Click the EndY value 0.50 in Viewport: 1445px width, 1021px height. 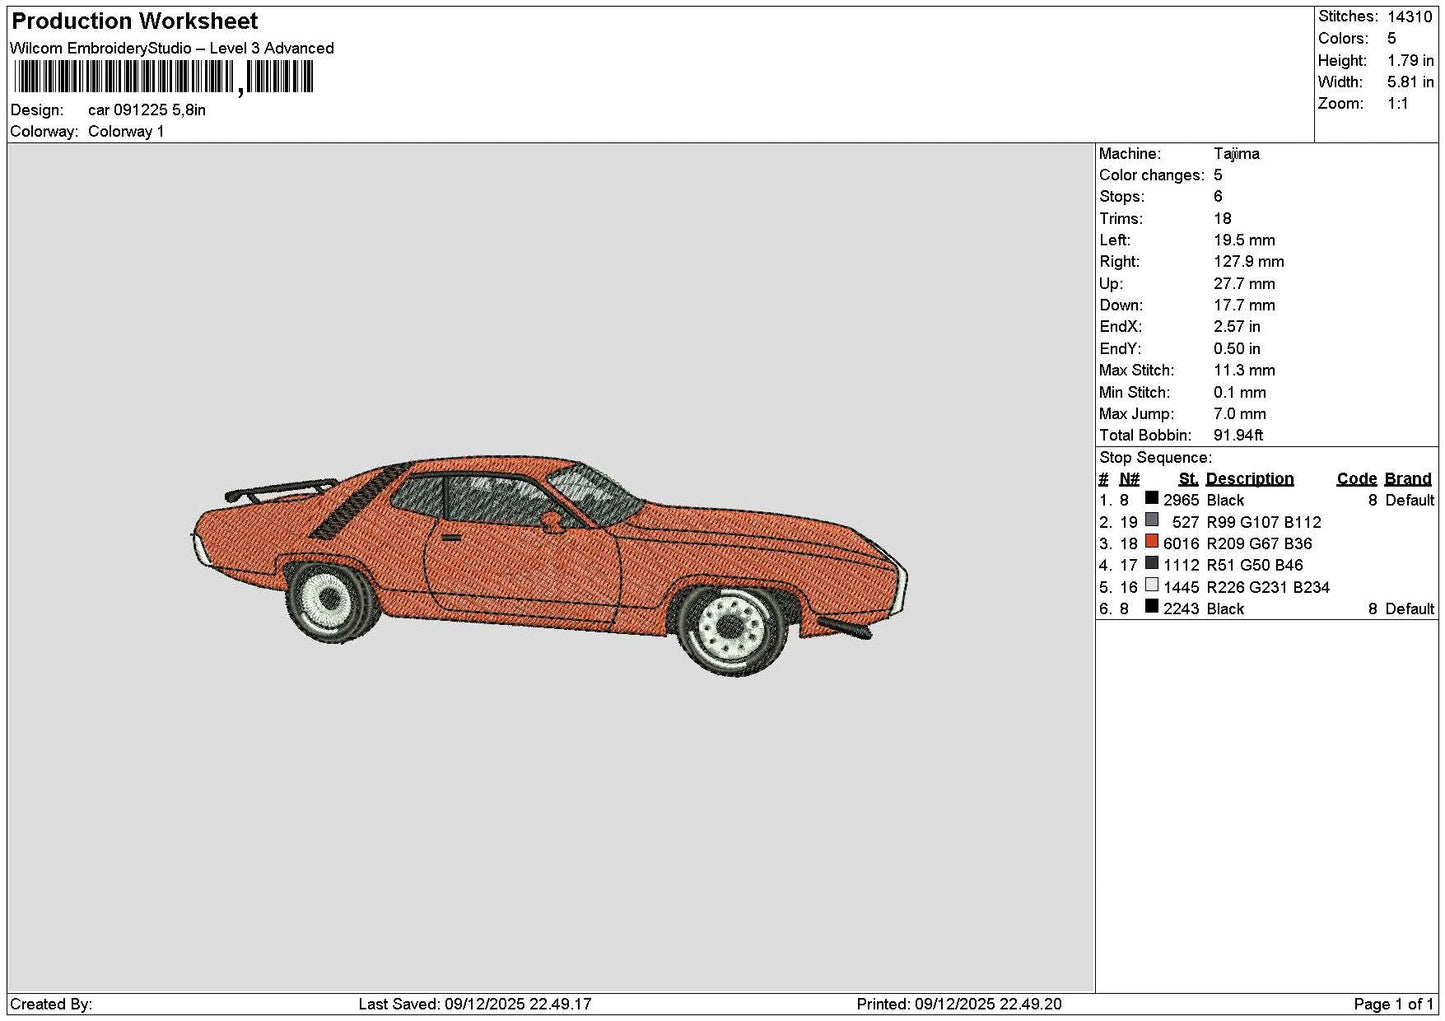pyautogui.click(x=1237, y=348)
